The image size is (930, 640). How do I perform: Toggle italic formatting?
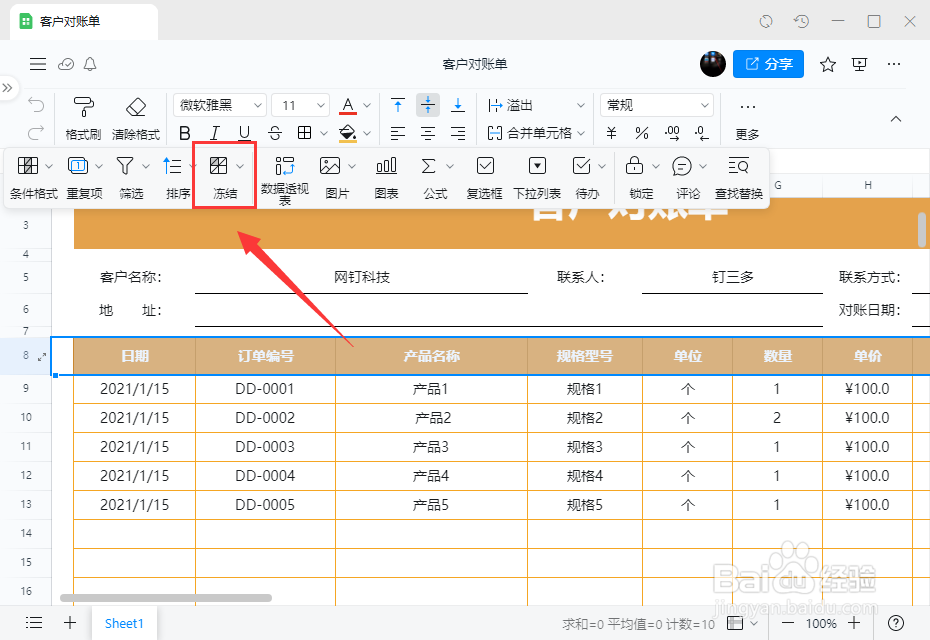pyautogui.click(x=213, y=132)
